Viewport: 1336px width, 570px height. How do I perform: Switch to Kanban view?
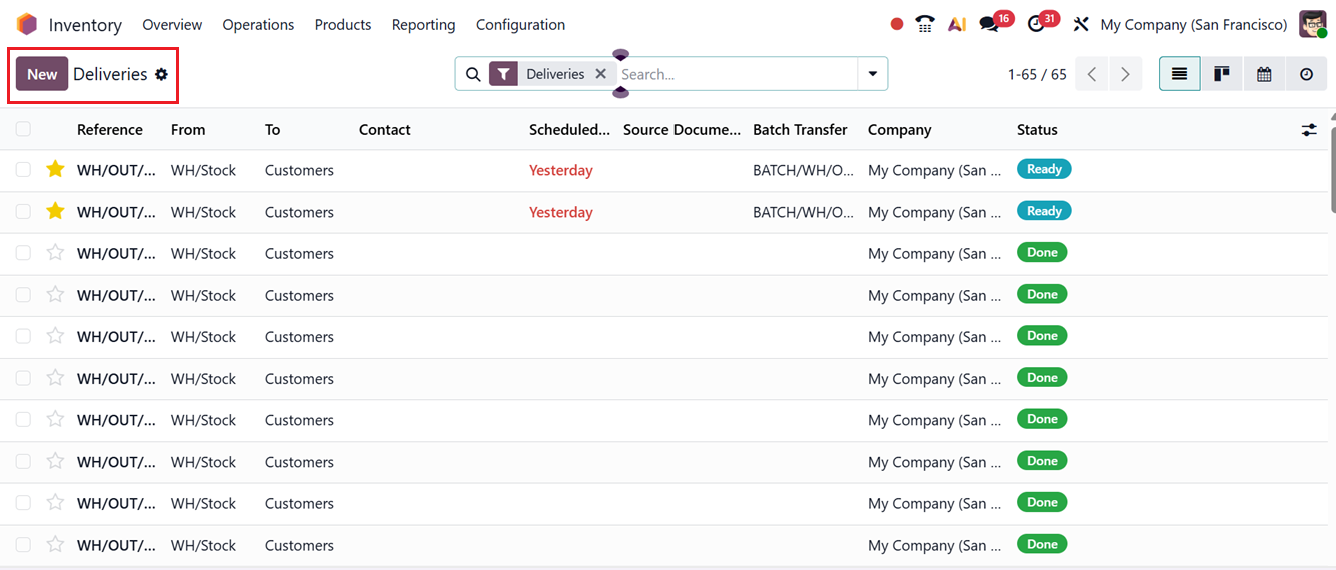(x=1222, y=74)
